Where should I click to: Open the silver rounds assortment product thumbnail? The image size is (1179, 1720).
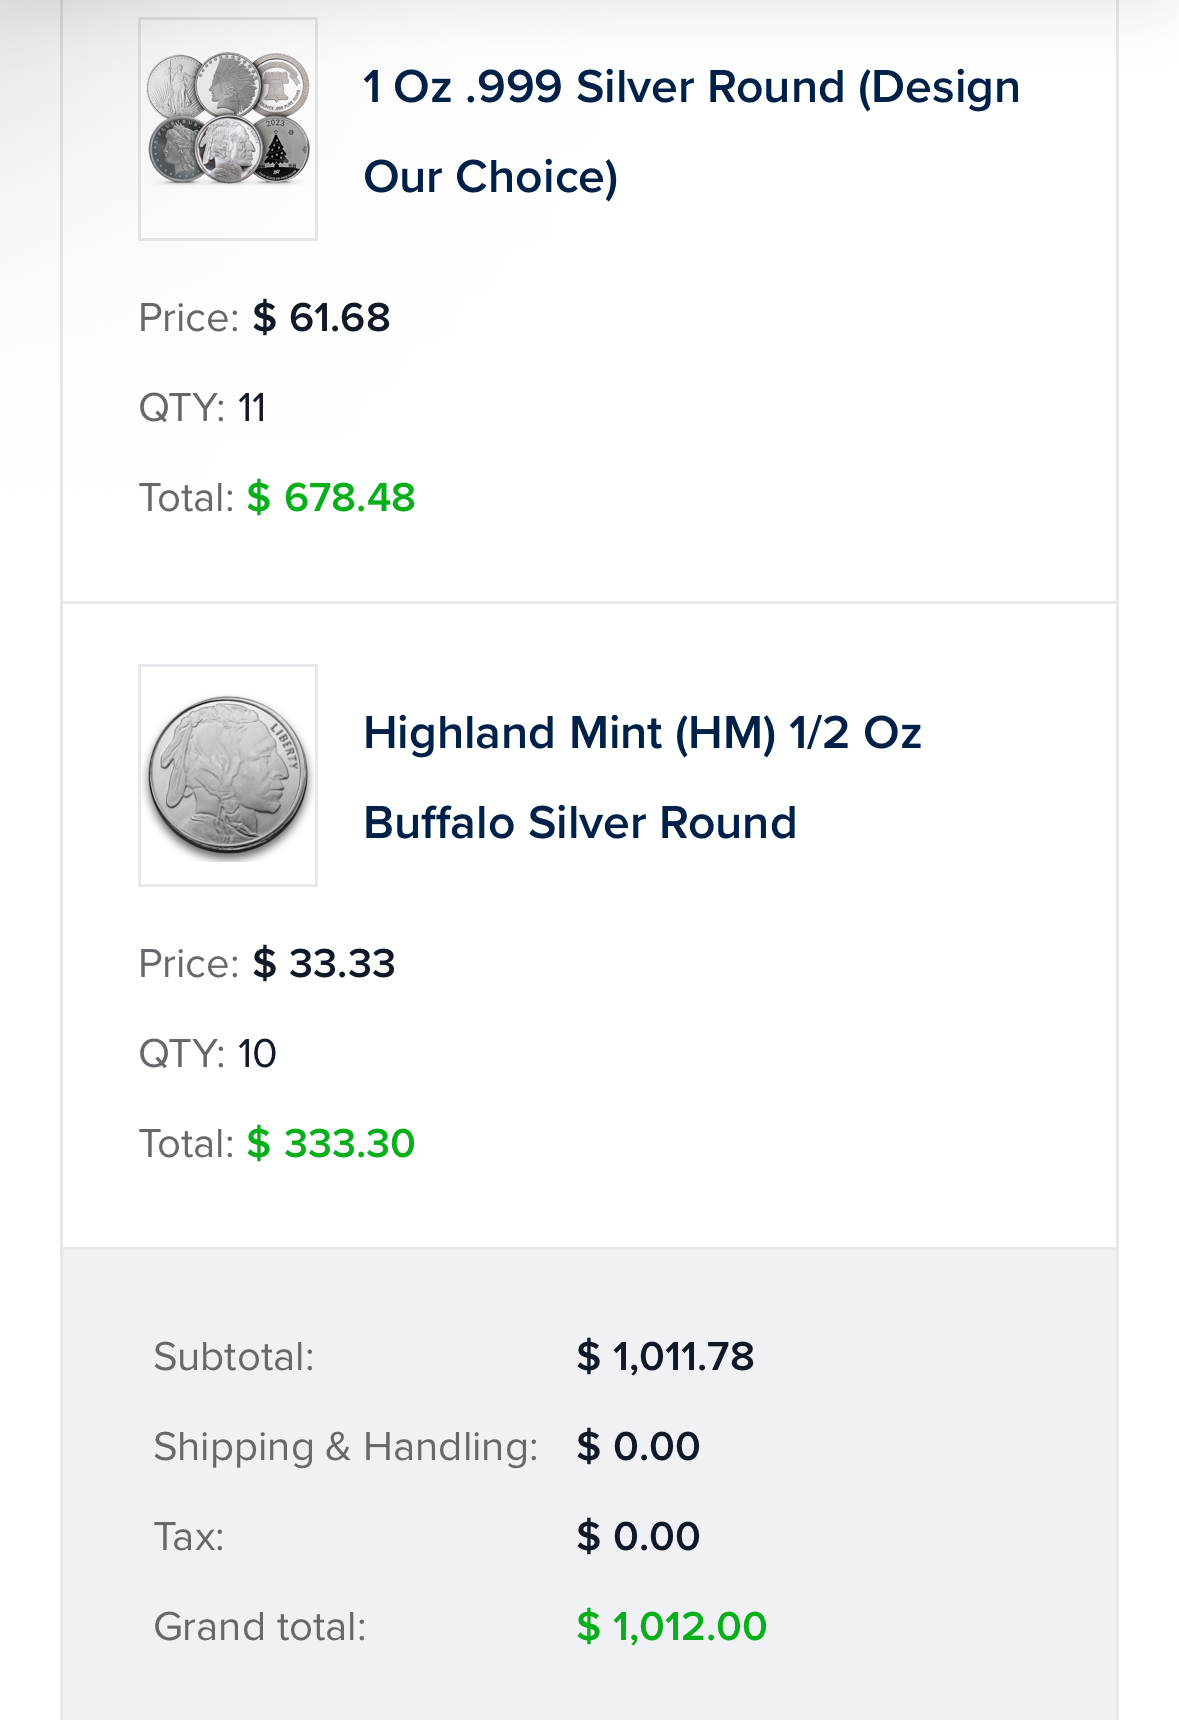click(228, 129)
